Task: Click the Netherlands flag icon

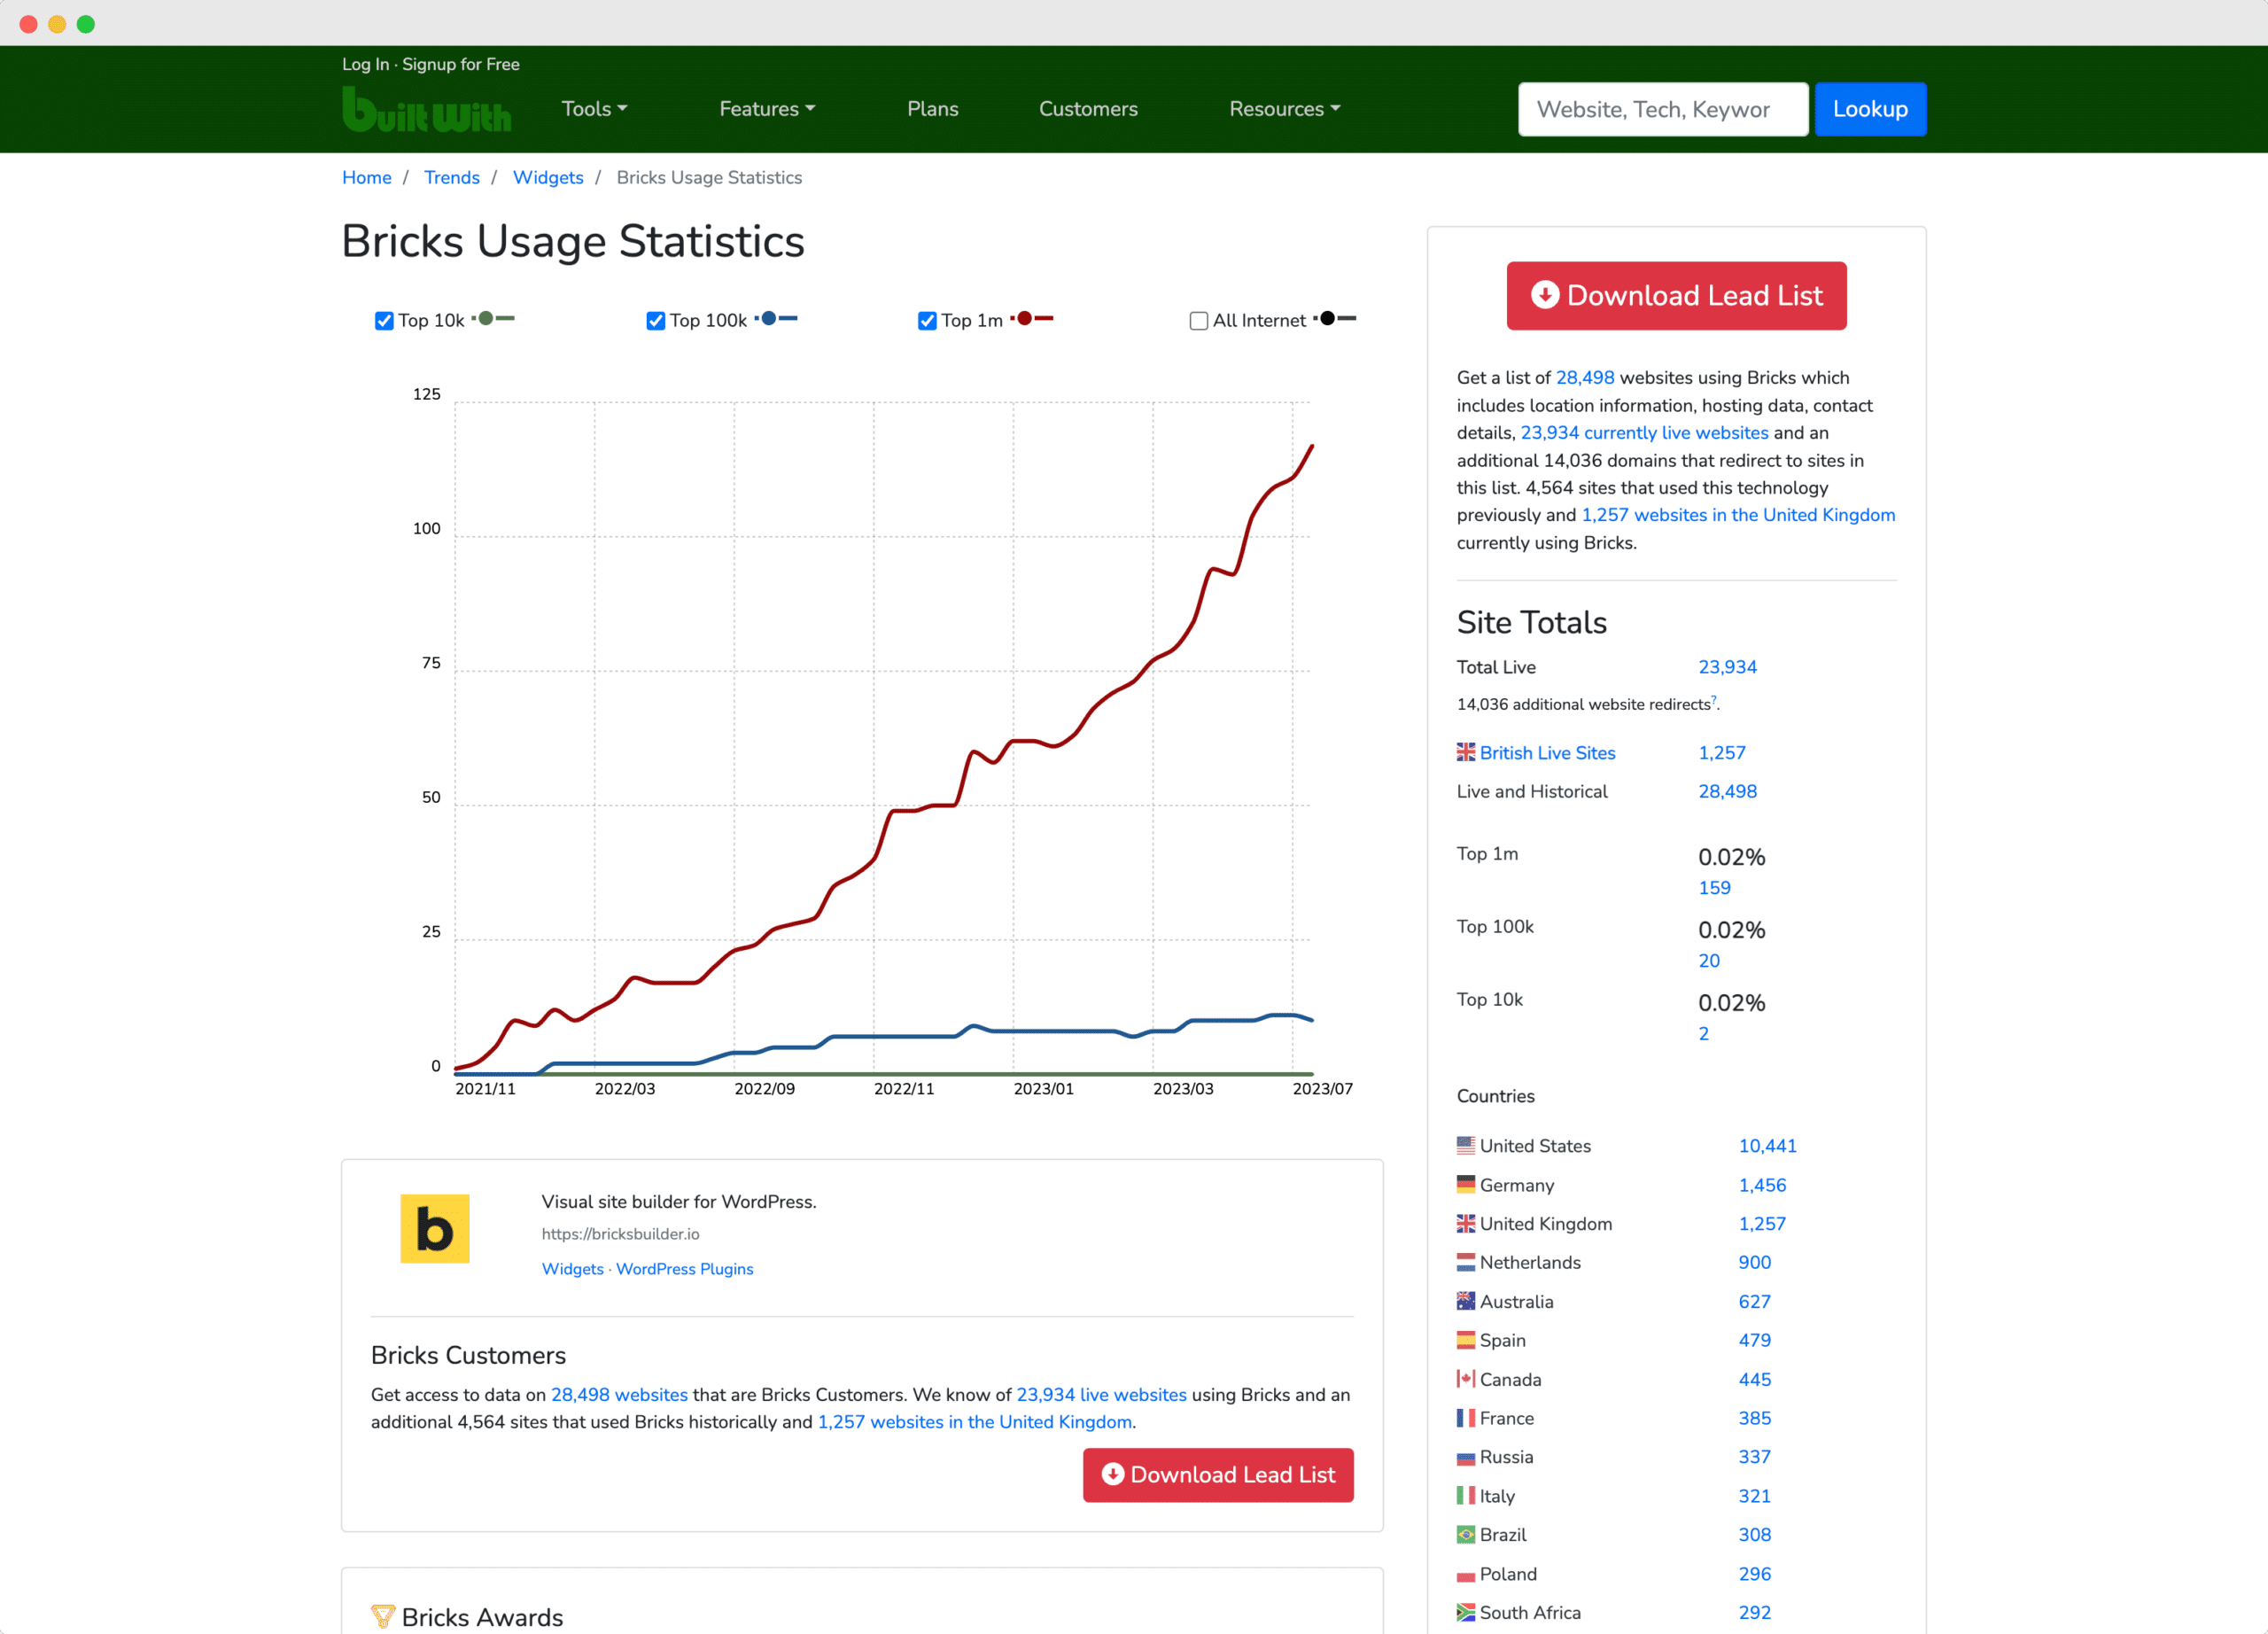Action: pyautogui.click(x=1465, y=1262)
